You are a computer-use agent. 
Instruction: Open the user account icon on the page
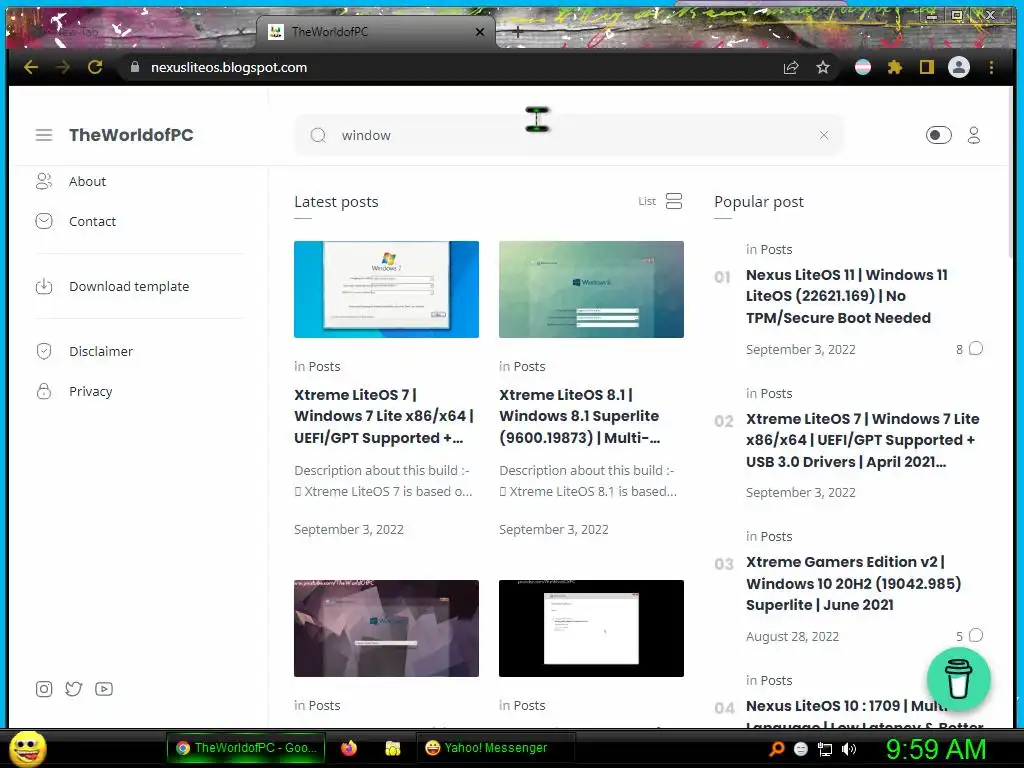click(974, 135)
